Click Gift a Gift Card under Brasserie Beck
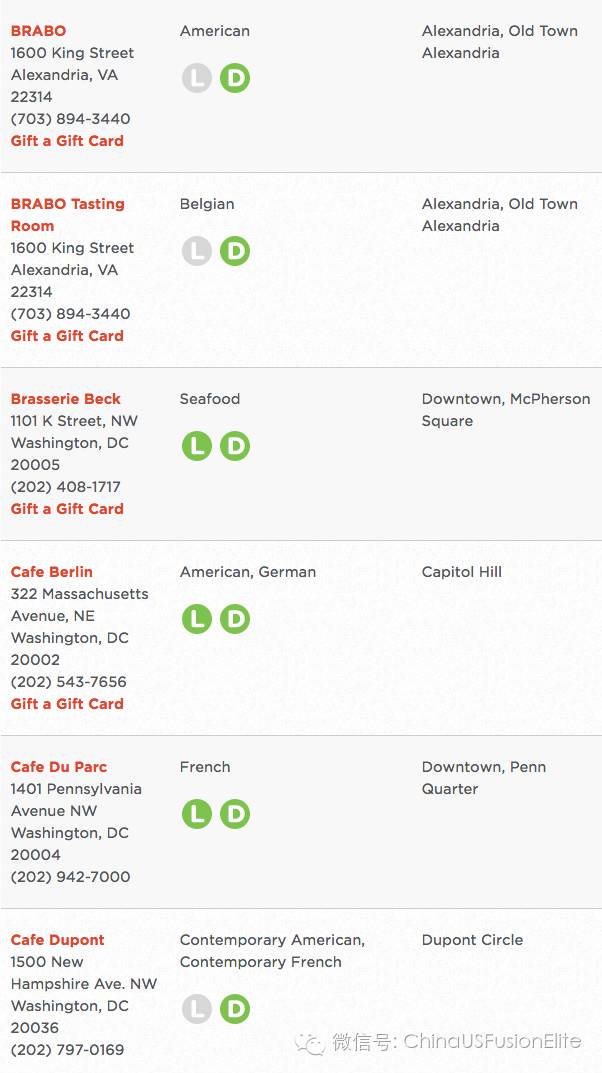The width and height of the screenshot is (602, 1073). (x=67, y=509)
